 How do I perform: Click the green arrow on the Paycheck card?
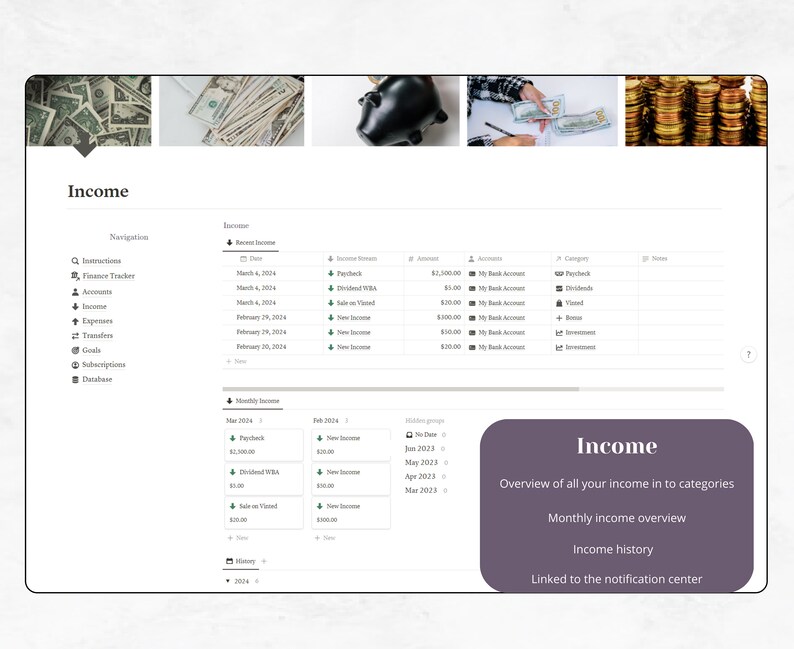pos(232,438)
